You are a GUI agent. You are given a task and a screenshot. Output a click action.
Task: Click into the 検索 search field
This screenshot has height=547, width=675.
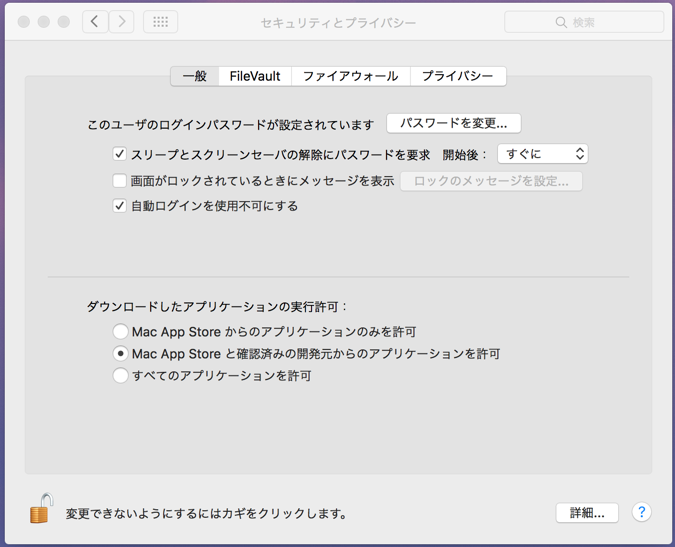(x=584, y=22)
